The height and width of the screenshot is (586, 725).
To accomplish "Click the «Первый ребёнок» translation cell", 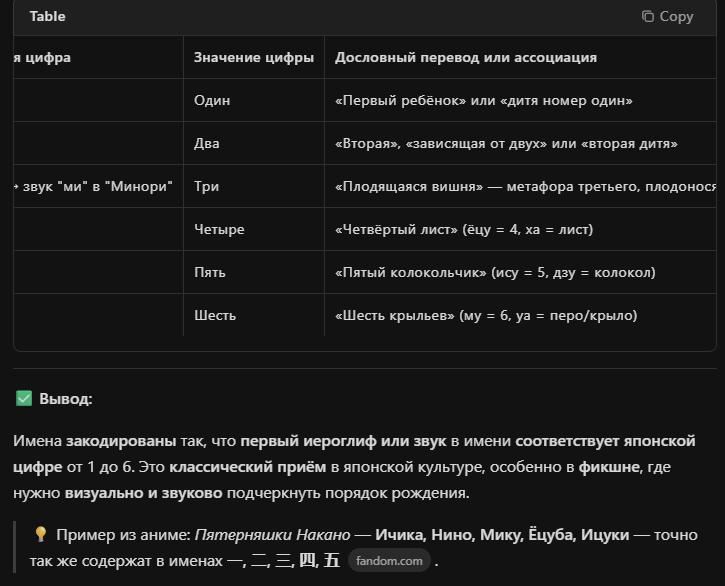I will [x=484, y=101].
